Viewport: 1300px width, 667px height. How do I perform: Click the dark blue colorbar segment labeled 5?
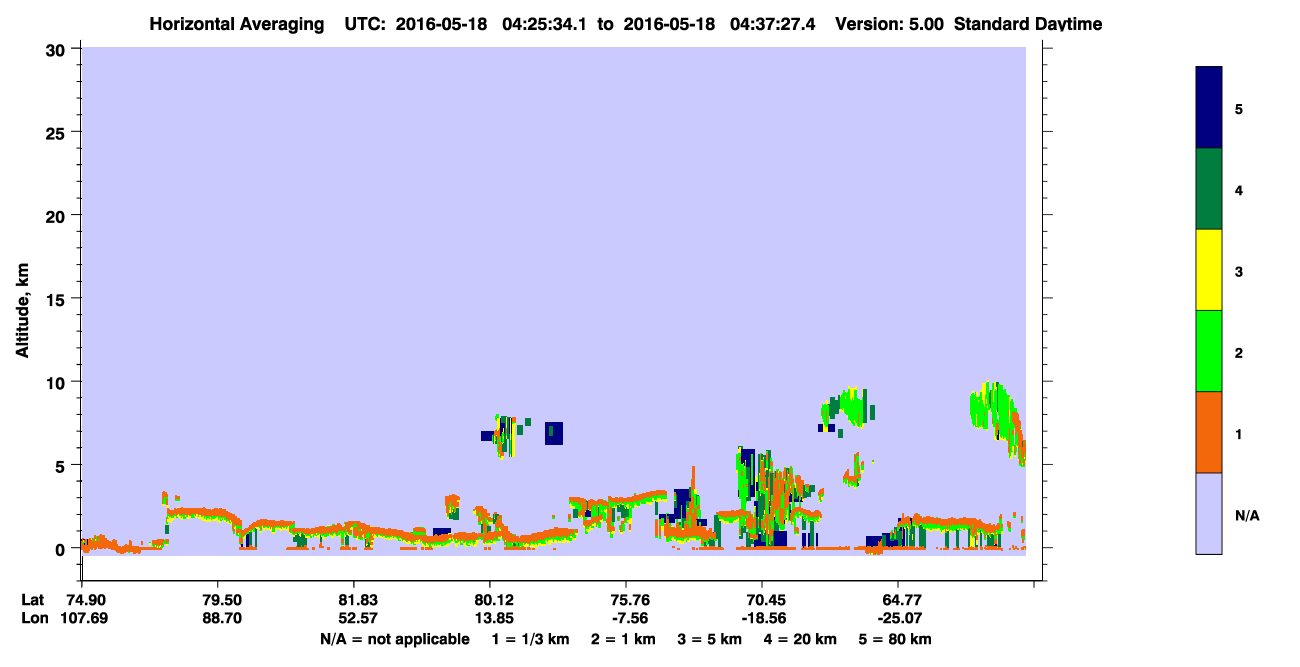1209,108
